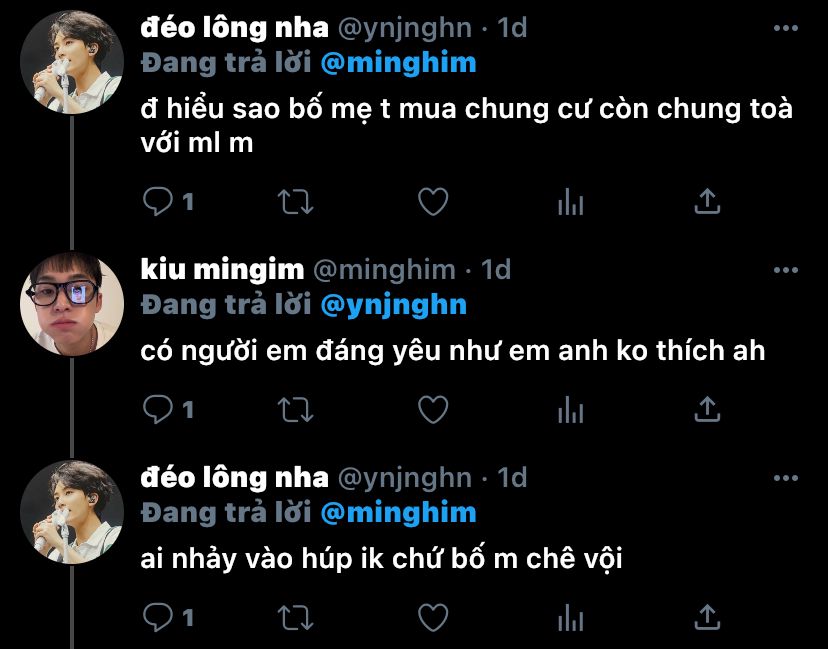828x649 pixels.
Task: Open kiu mingim's profile picture
Action: (72, 304)
